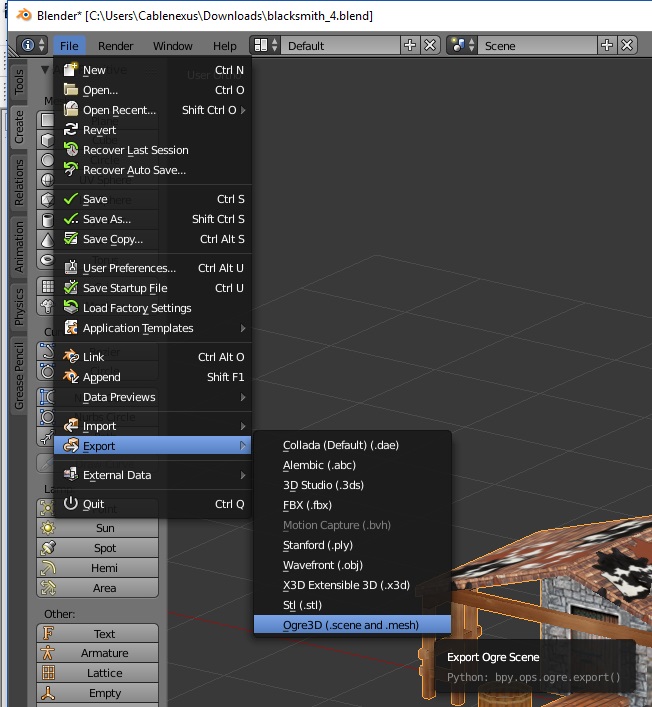The image size is (652, 707).
Task: Export as X3D Extensible 3D (.x3d)
Action: pyautogui.click(x=353, y=585)
